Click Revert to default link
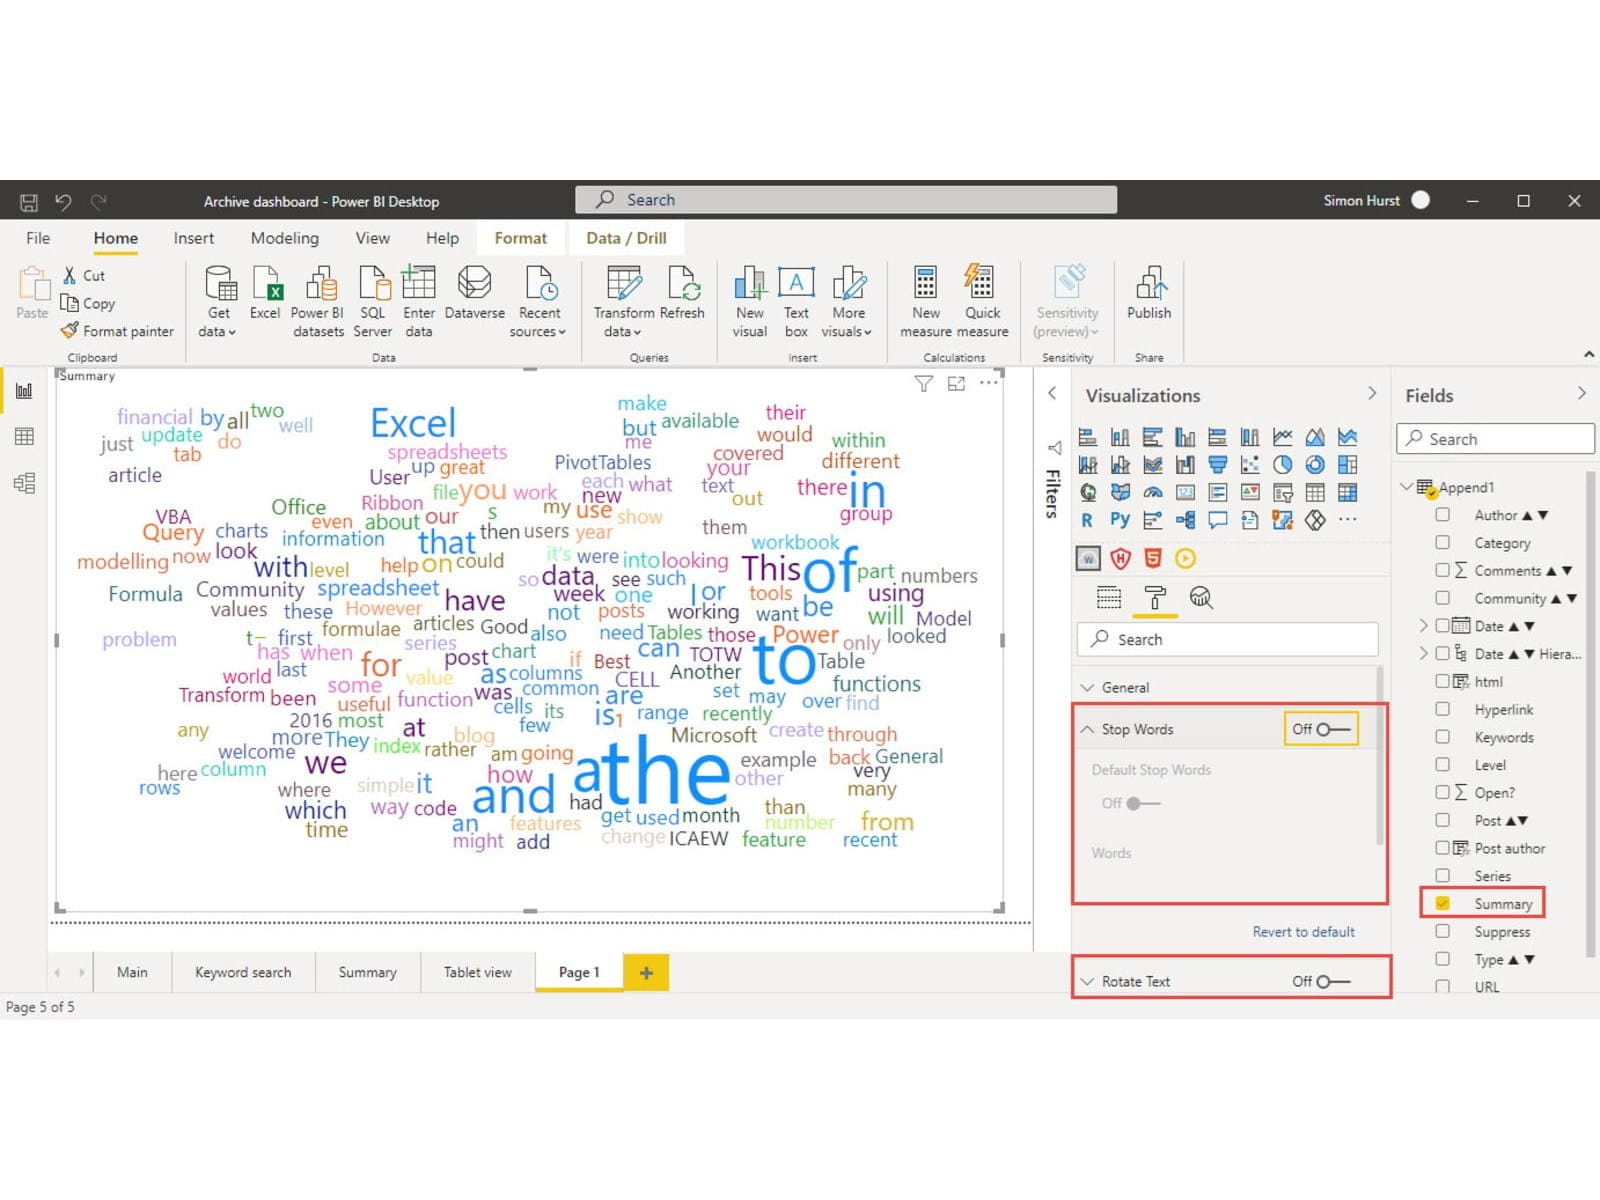 pyautogui.click(x=1303, y=931)
